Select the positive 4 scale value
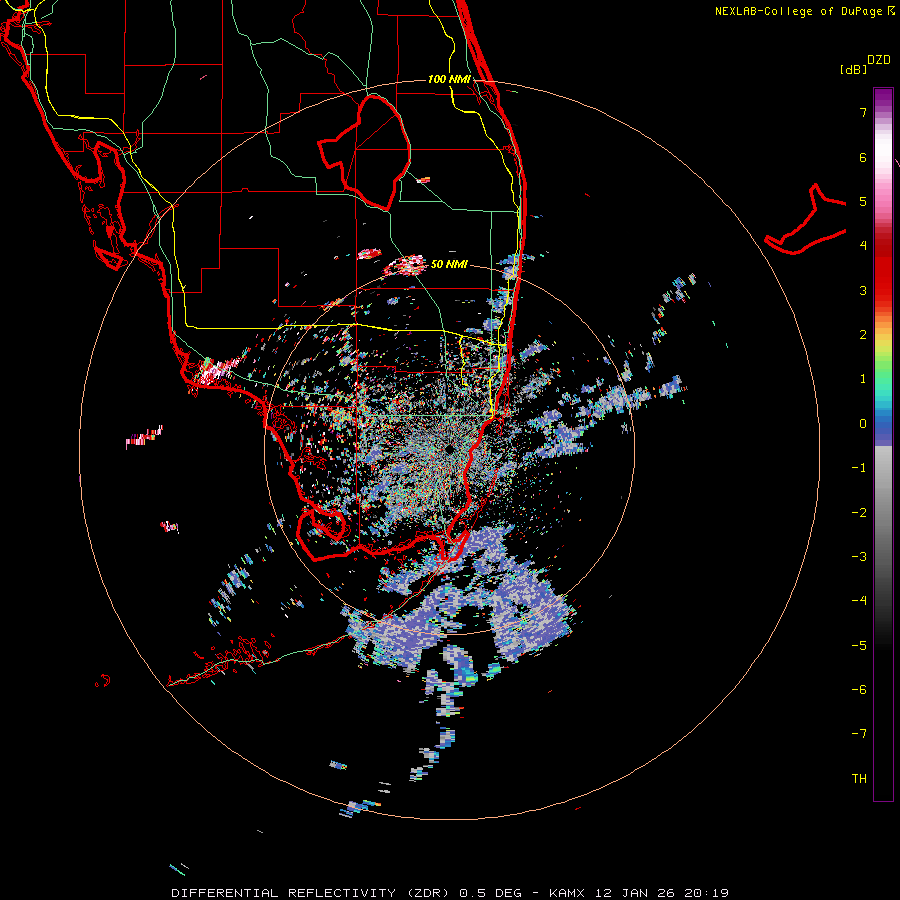The width and height of the screenshot is (900, 900). pos(863,246)
